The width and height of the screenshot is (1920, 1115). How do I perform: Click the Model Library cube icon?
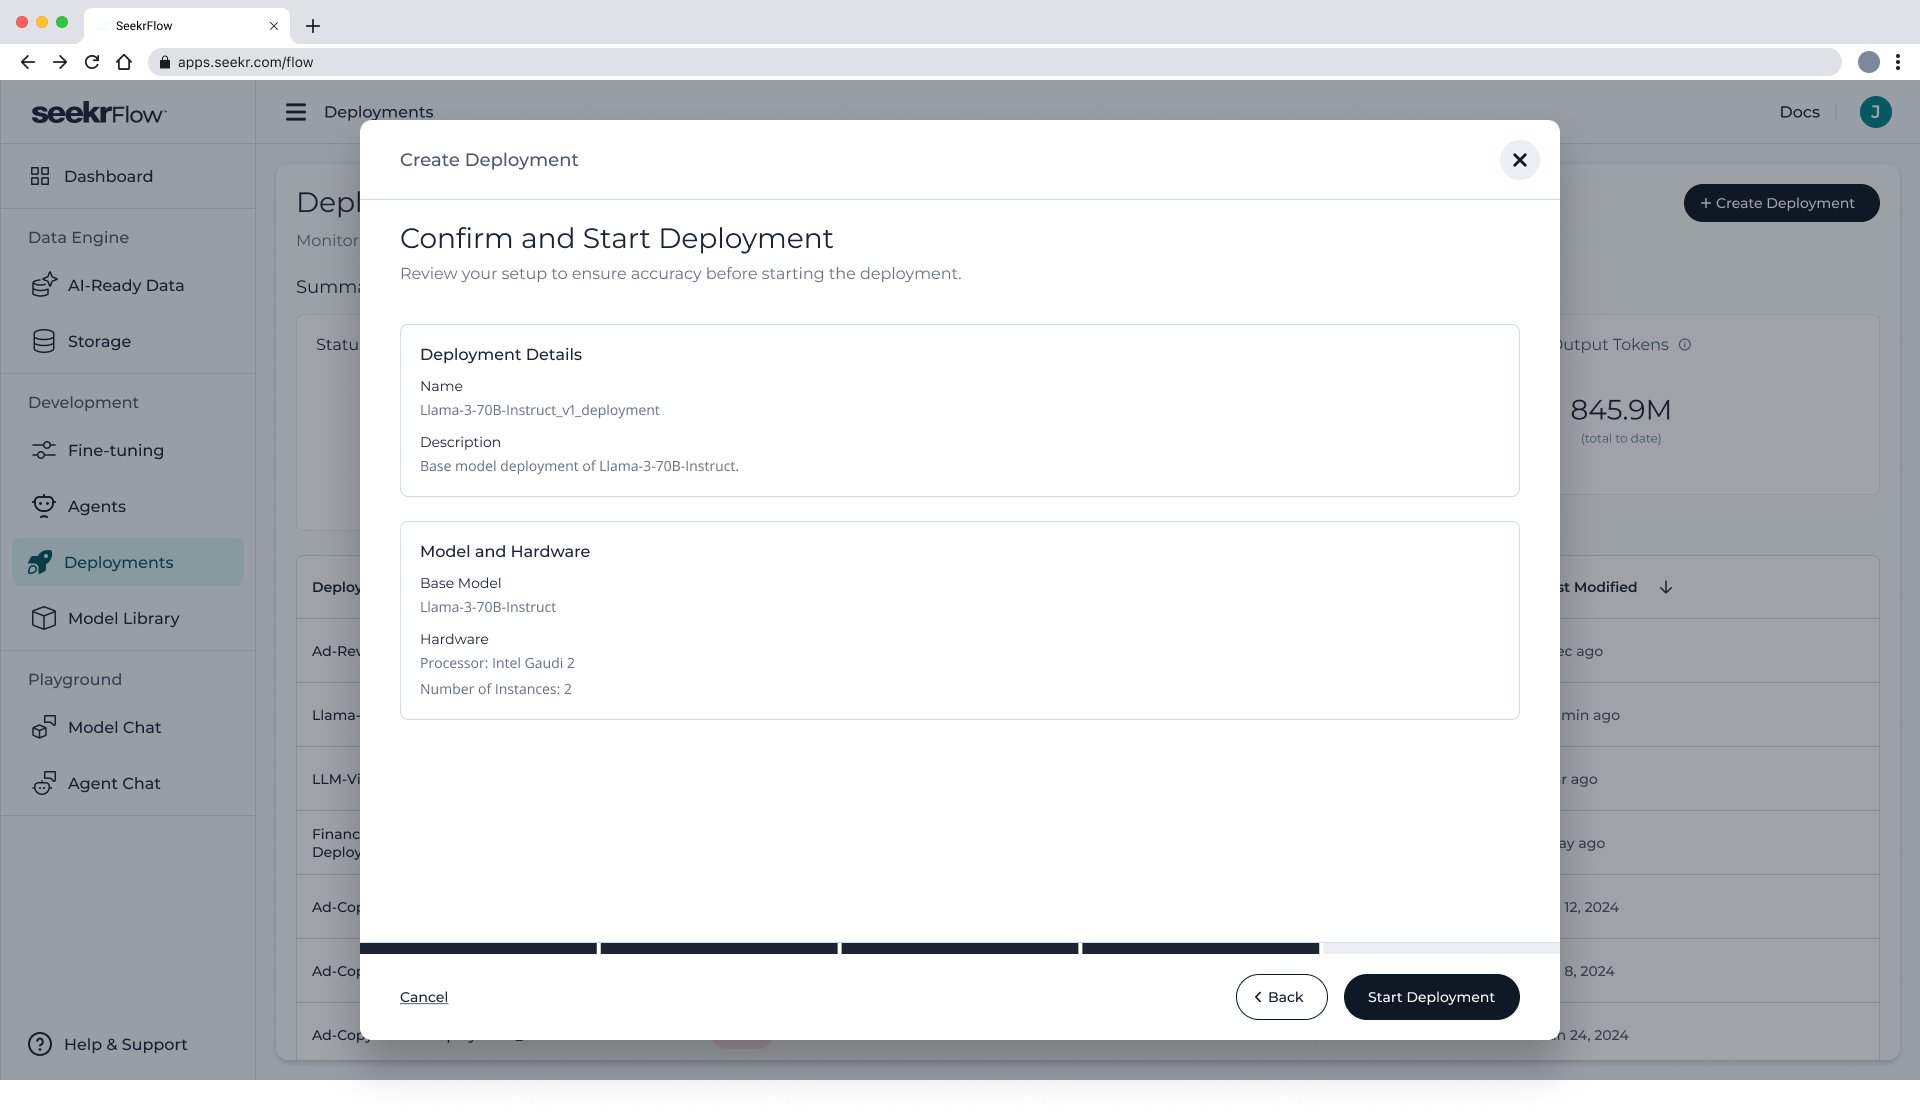[44, 618]
